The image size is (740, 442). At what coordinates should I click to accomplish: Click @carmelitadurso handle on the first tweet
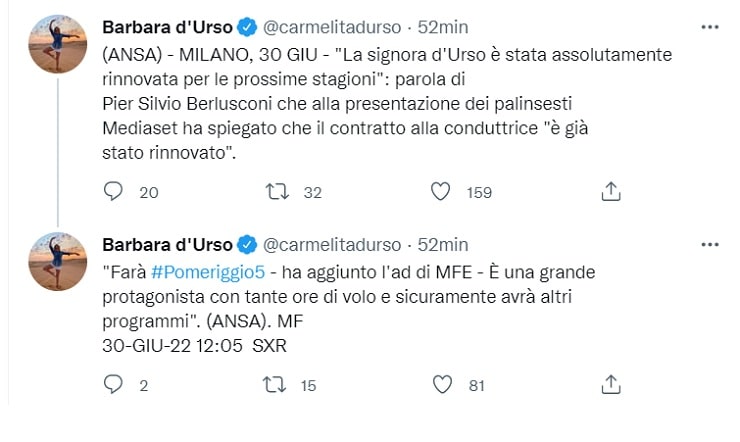pyautogui.click(x=332, y=27)
